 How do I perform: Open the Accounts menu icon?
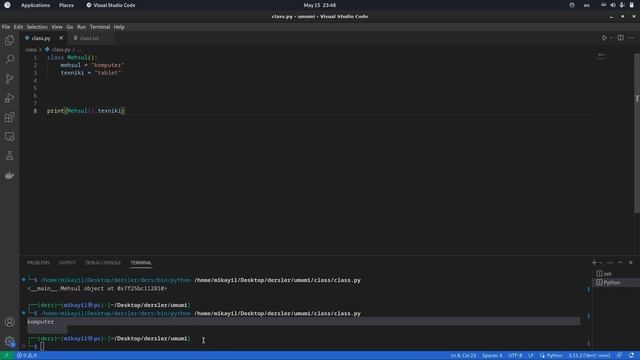[9, 322]
